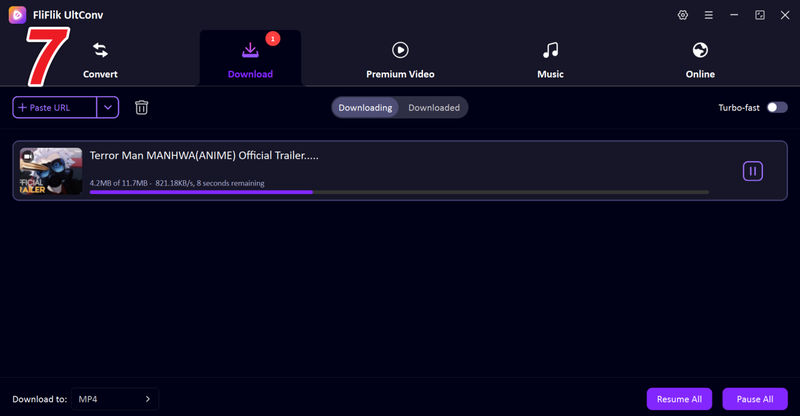The image size is (800, 416).
Task: Delete downloads with the trash icon
Action: (x=141, y=107)
